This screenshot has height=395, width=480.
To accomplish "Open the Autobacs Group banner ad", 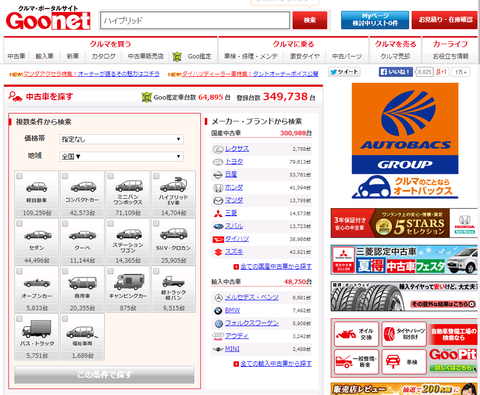I will click(405, 141).
